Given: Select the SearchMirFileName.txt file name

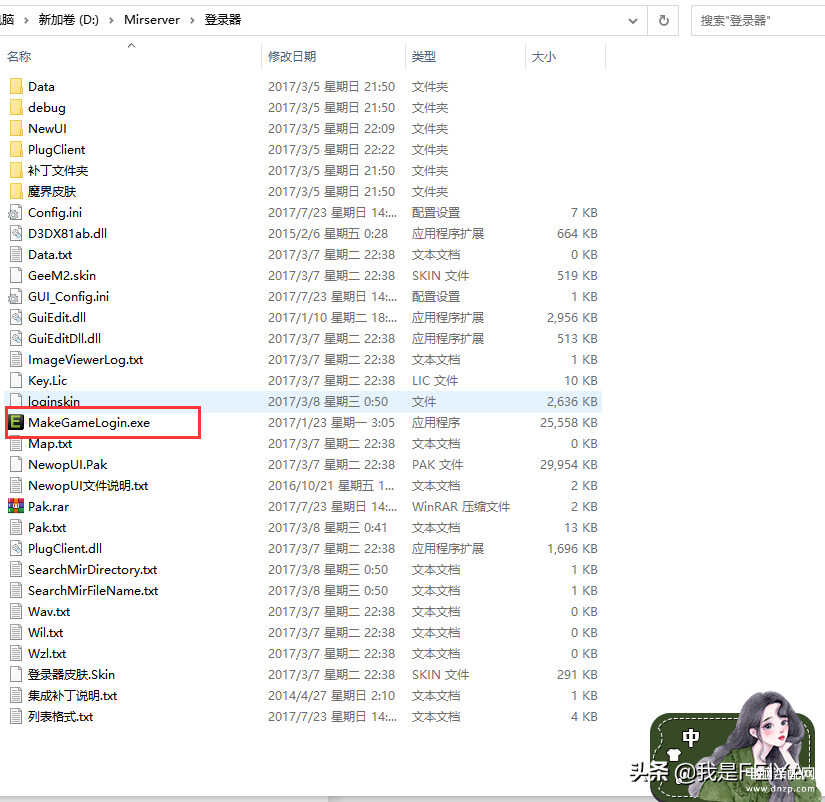Looking at the screenshot, I should (x=93, y=591).
